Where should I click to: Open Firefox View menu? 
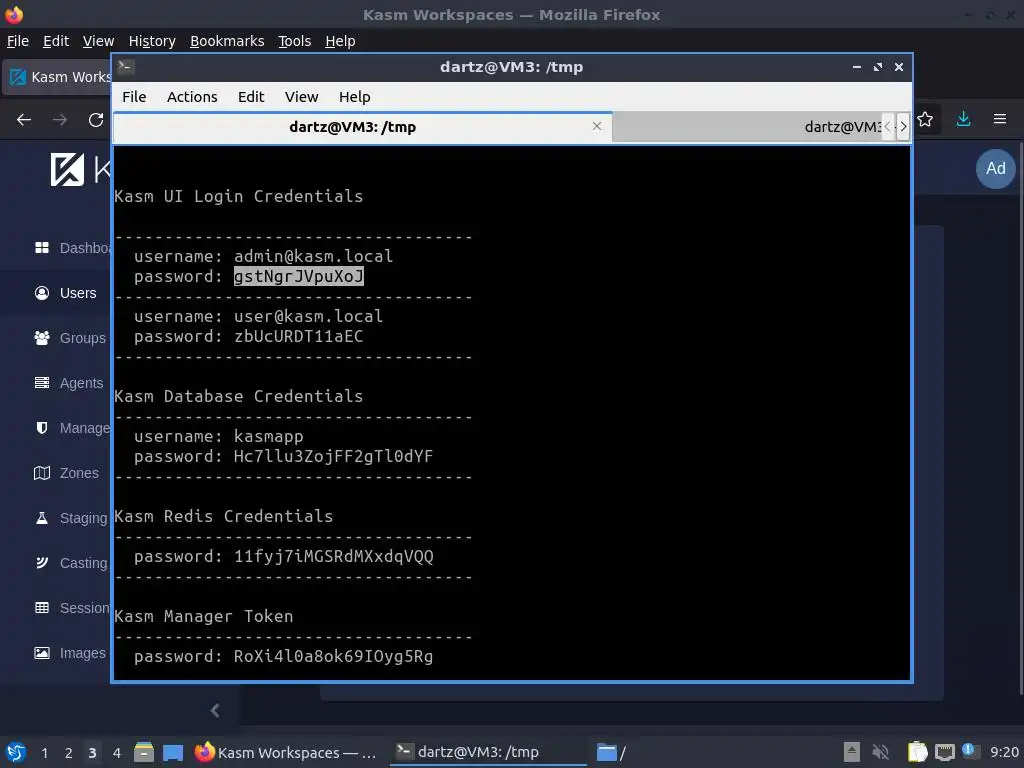pyautogui.click(x=99, y=41)
